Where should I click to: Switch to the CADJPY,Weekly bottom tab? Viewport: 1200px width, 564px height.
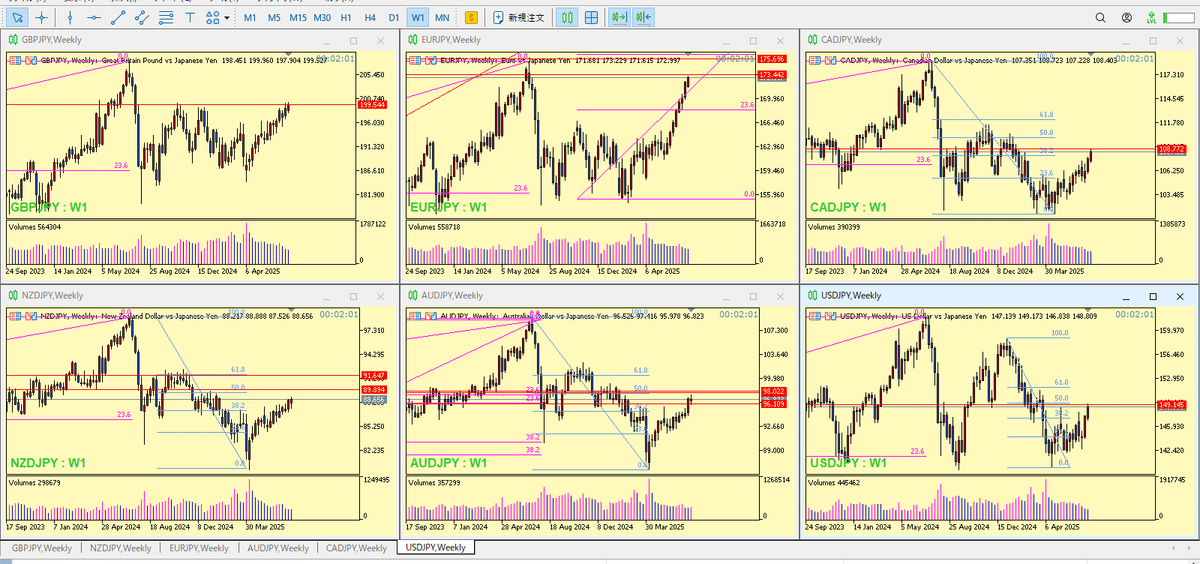click(356, 548)
